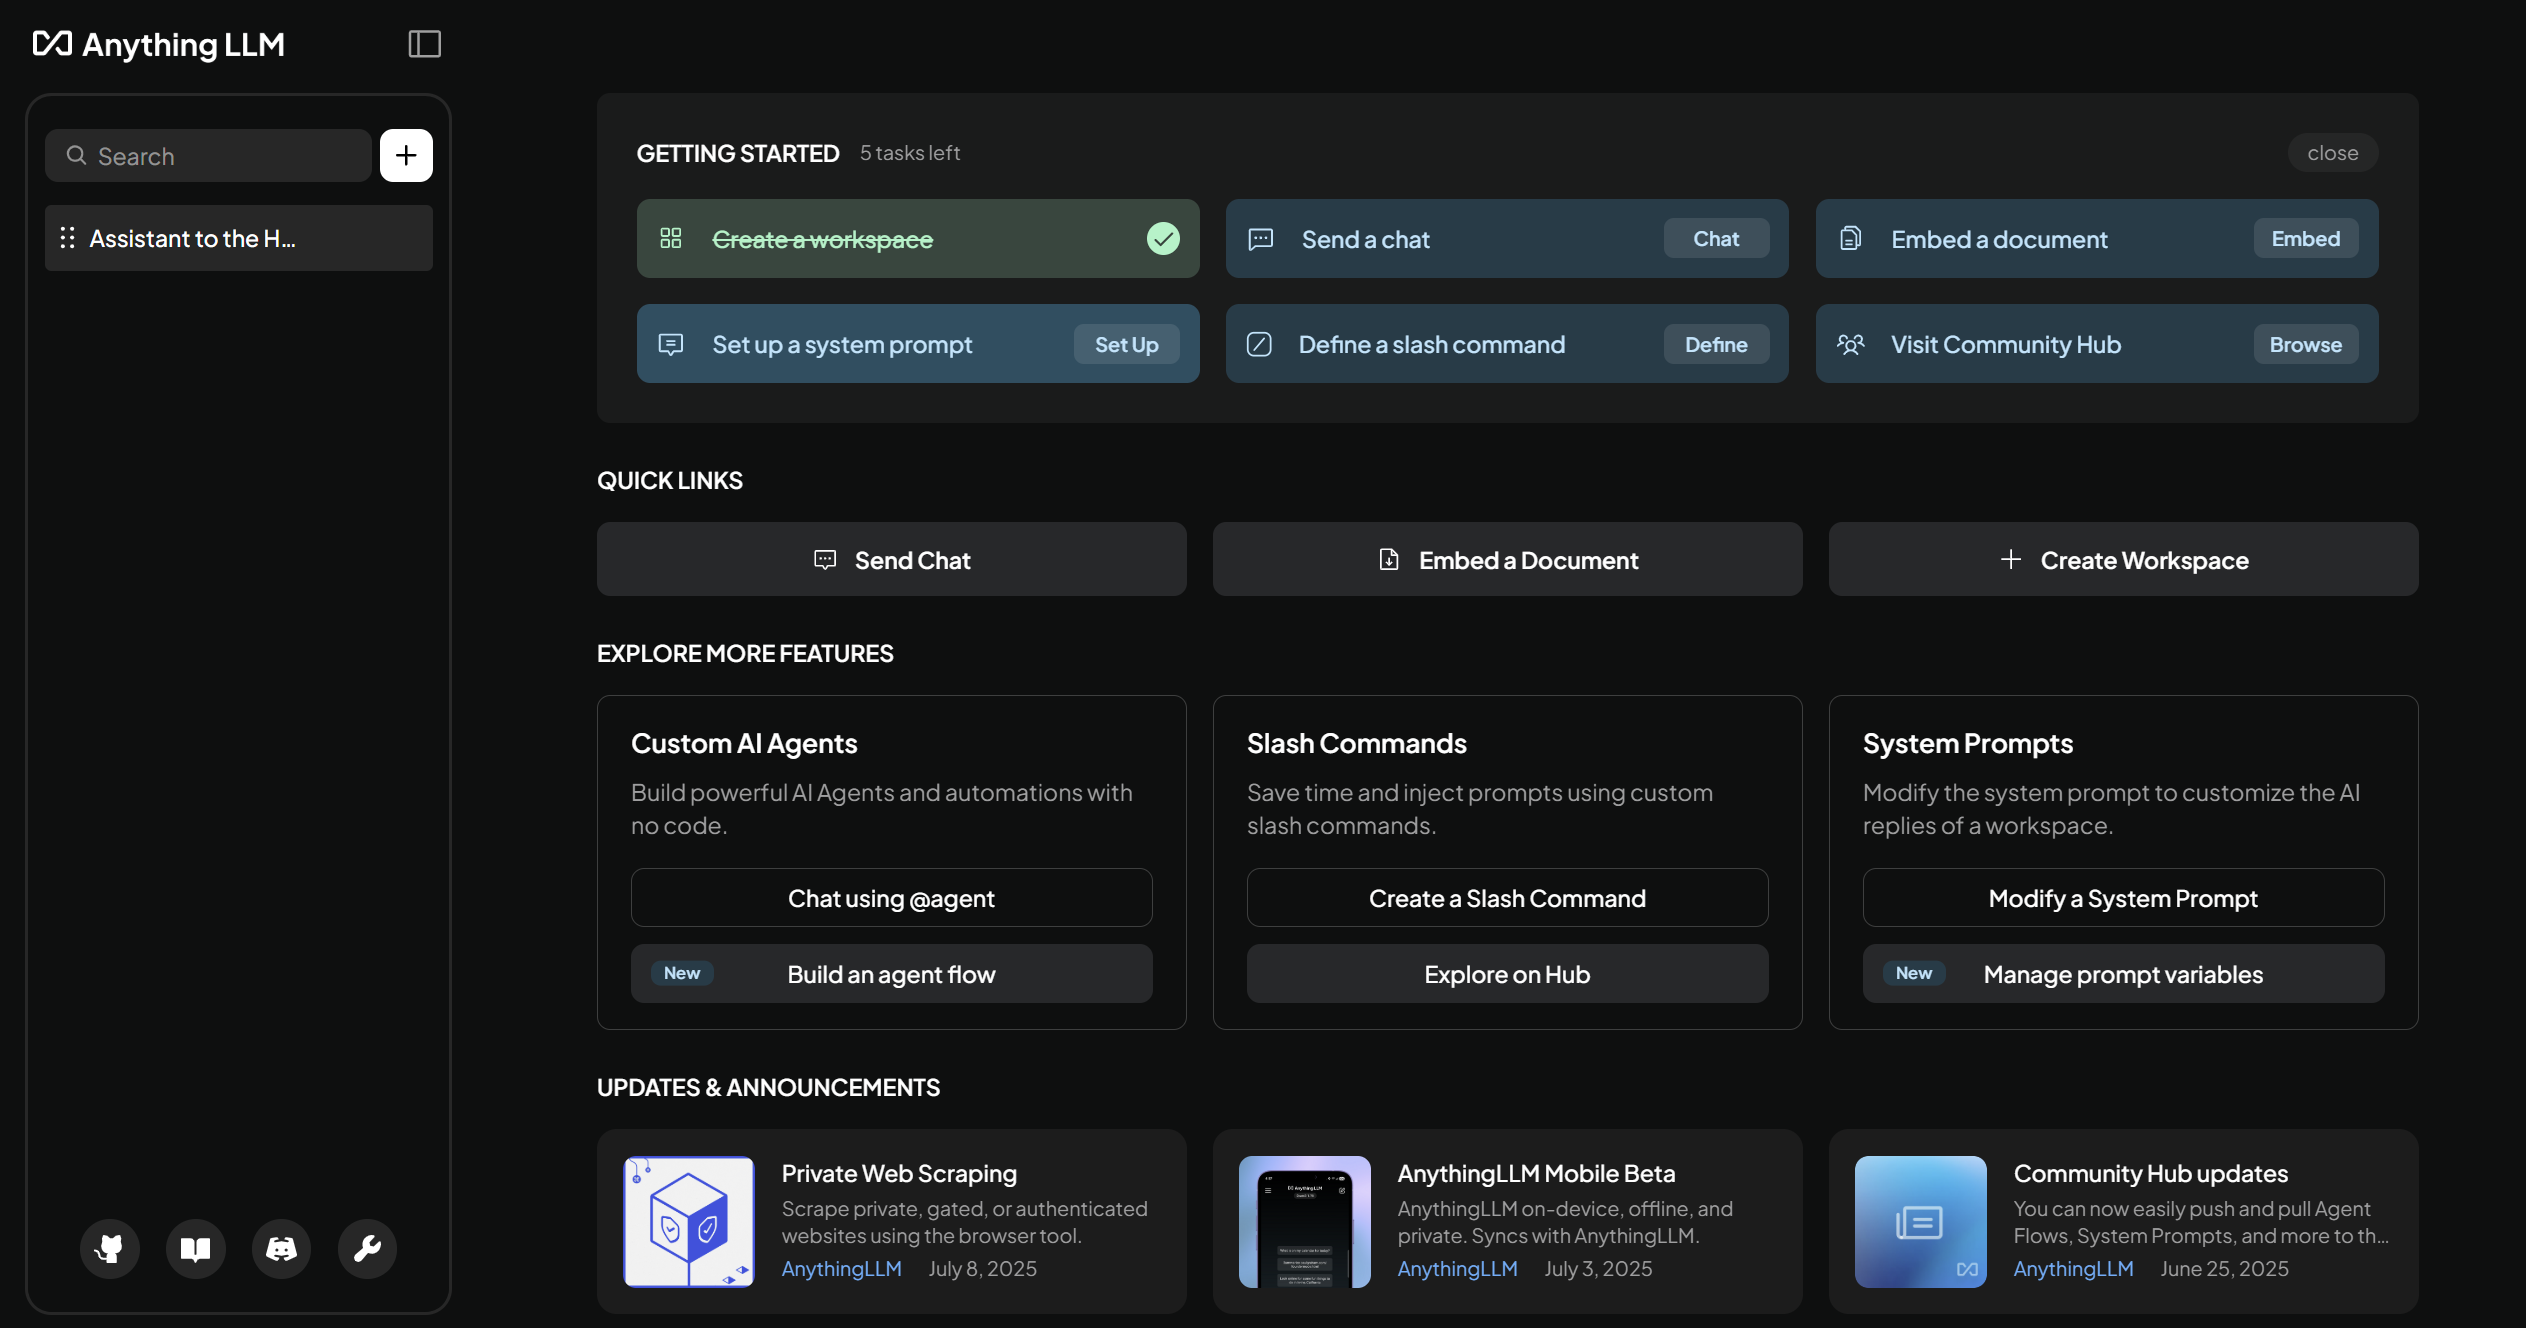Join Discord via the Discord icon
Screen dimensions: 2526x1328
[280, 1248]
